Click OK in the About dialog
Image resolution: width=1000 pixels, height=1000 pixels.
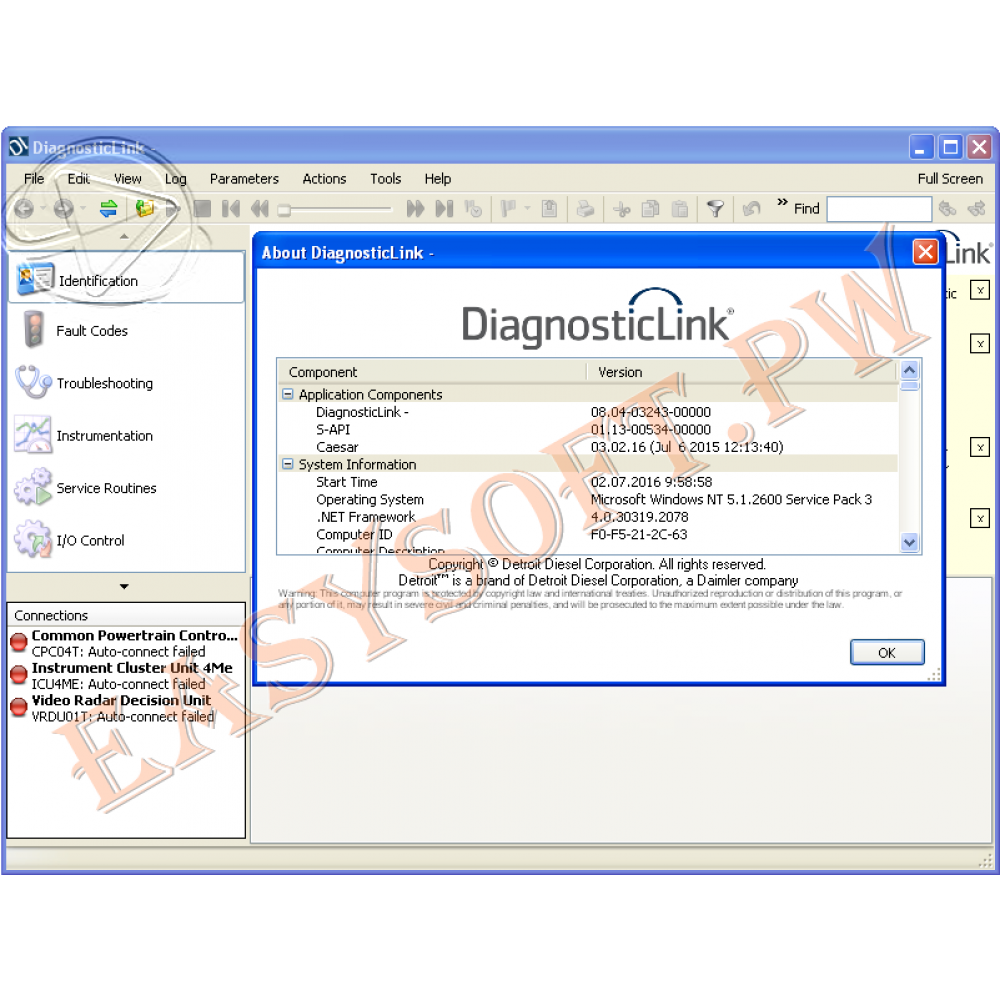click(886, 652)
